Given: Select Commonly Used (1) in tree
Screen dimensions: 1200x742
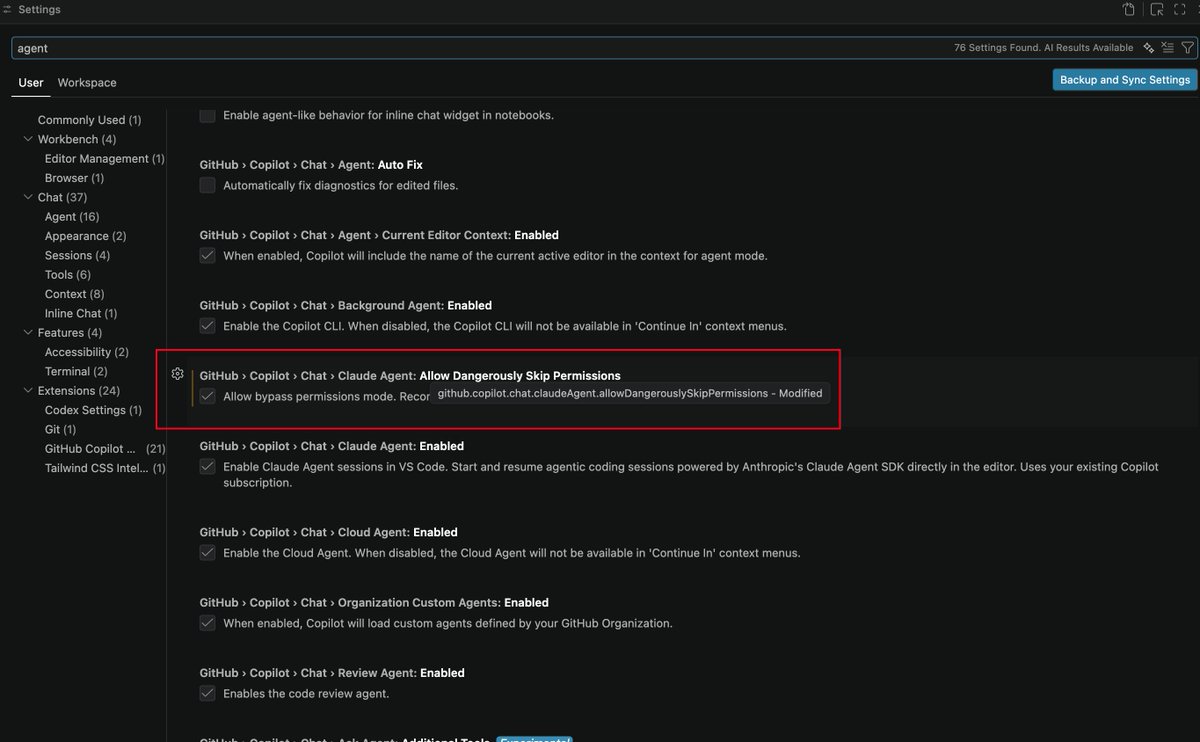Looking at the screenshot, I should click(89, 120).
